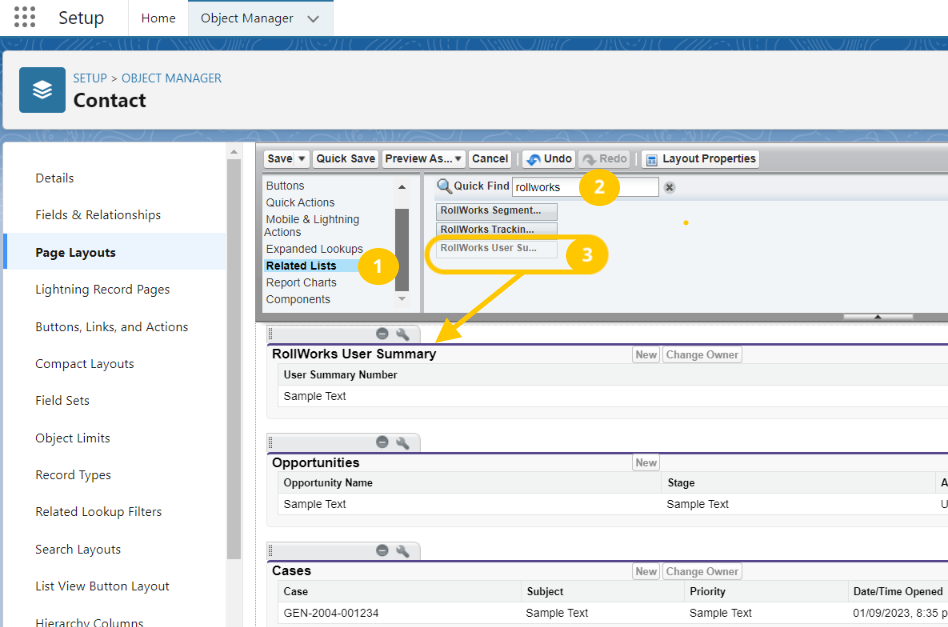Open Record Types

click(x=73, y=475)
